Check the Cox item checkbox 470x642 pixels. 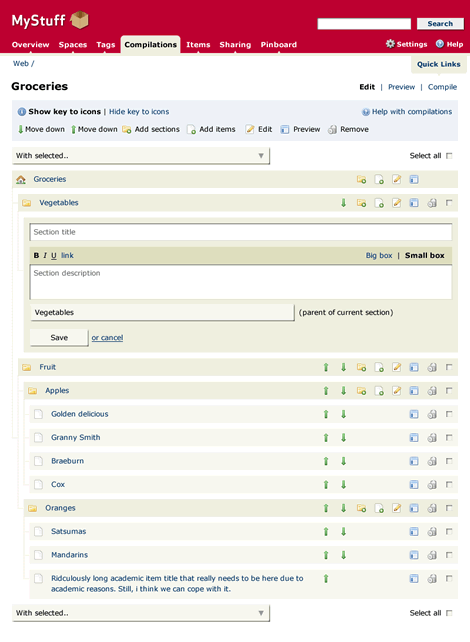coord(449,484)
